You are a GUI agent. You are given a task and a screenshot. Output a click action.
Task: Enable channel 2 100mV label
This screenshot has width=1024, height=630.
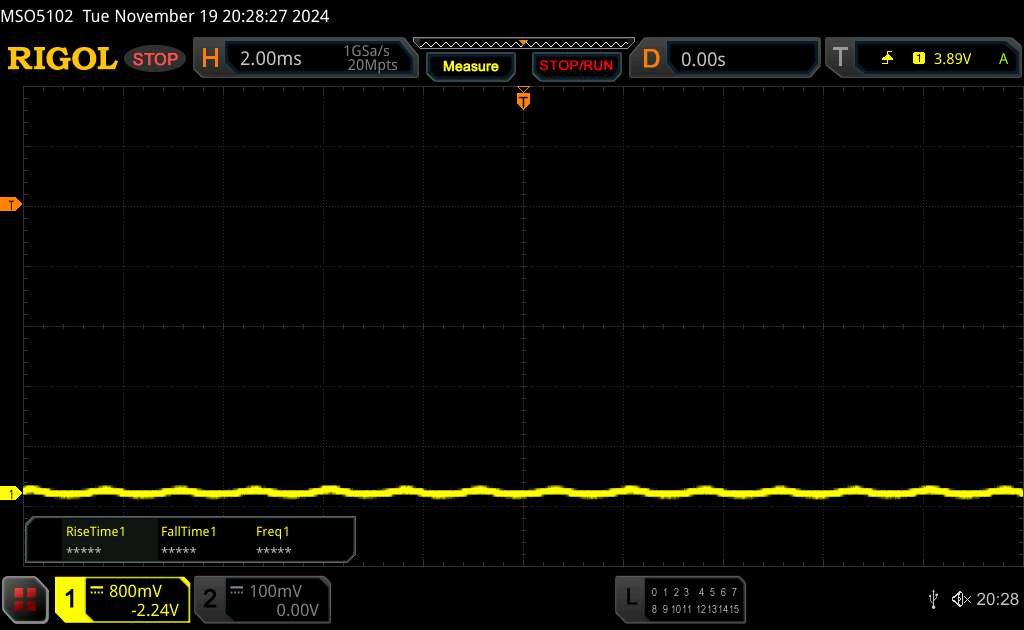(x=276, y=591)
